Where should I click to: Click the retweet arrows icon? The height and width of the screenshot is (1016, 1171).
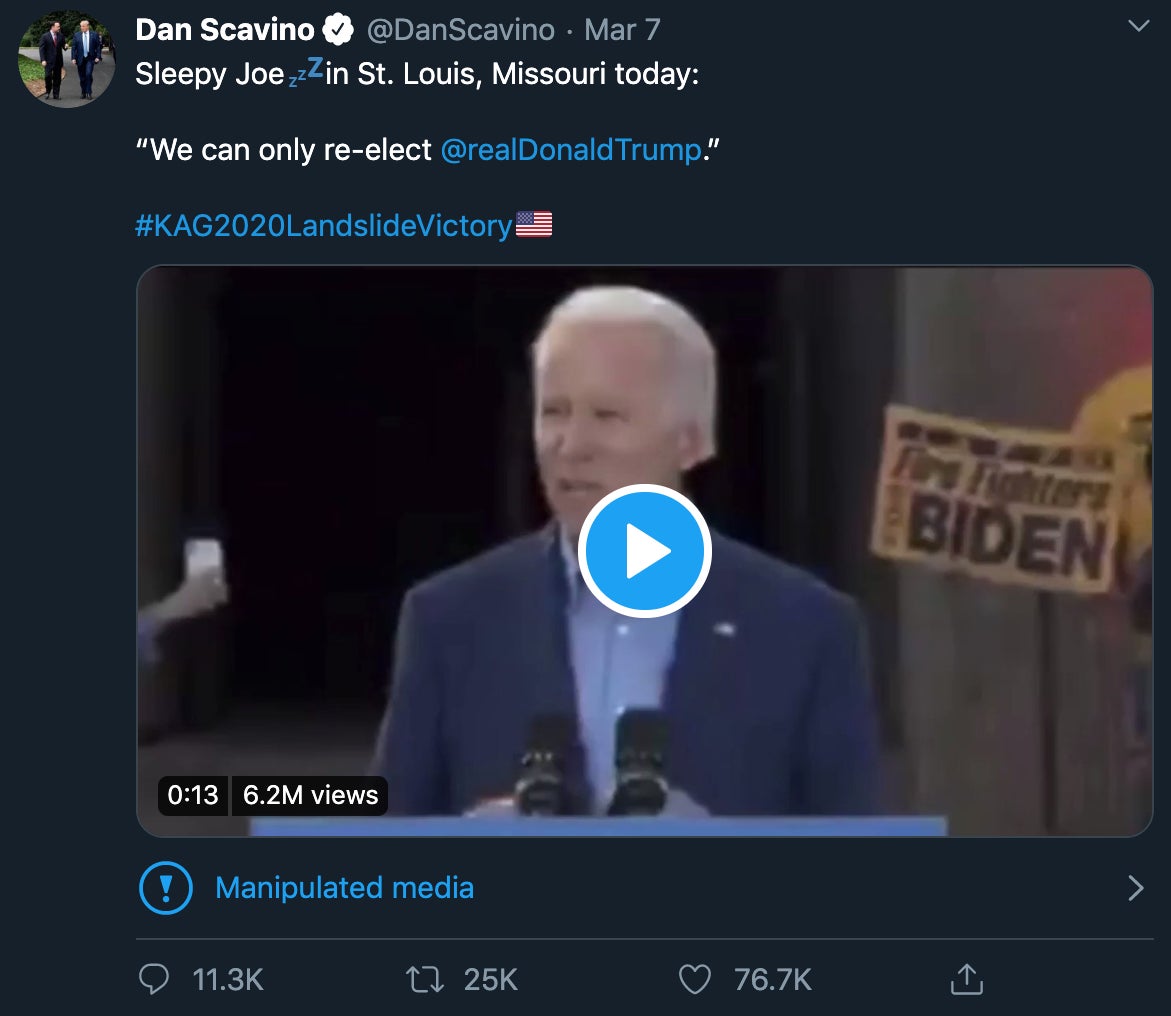(425, 980)
